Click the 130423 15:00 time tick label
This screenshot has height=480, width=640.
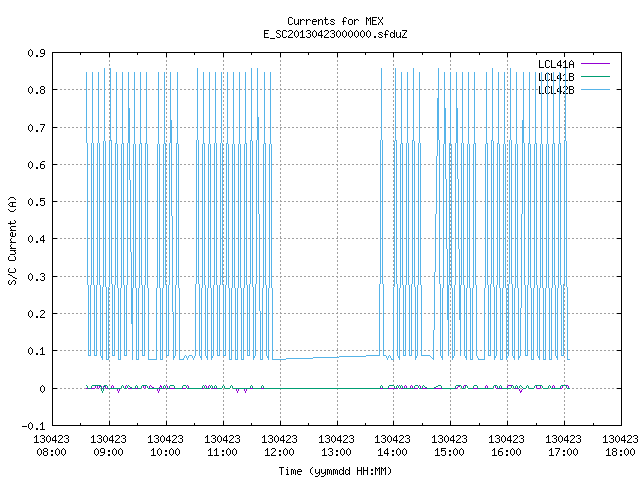[x=449, y=446]
